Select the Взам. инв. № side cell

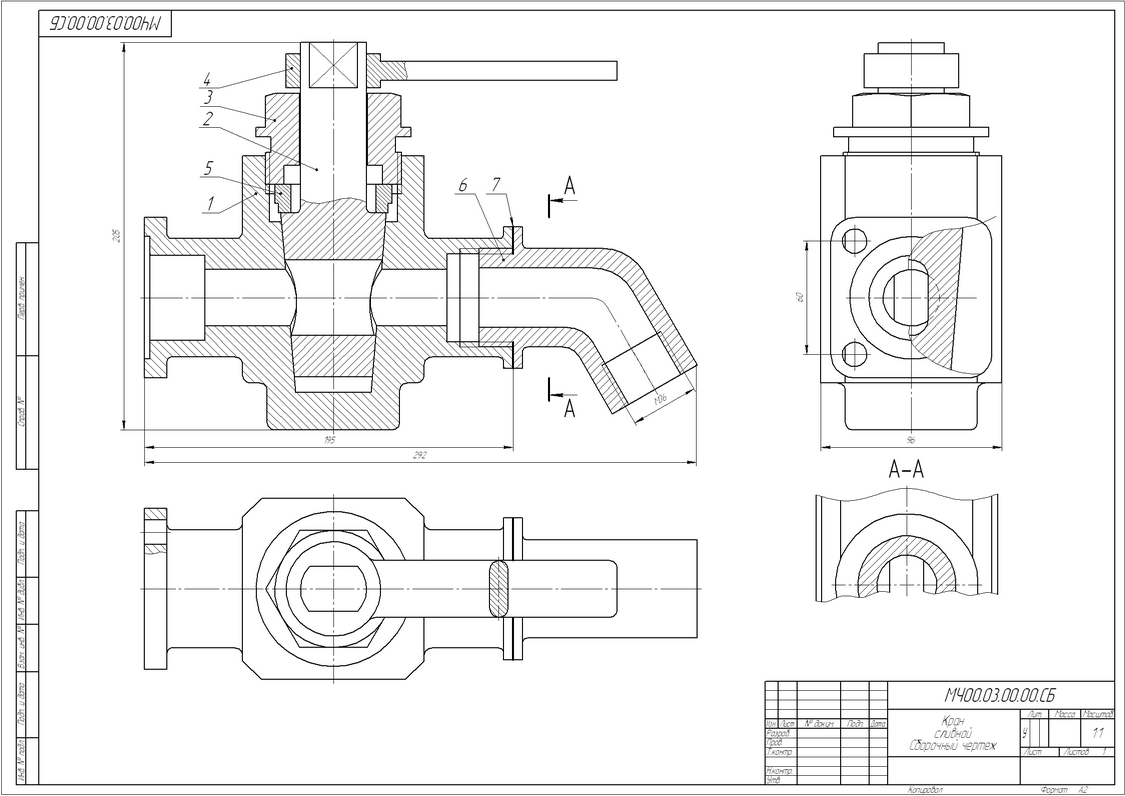[22, 648]
